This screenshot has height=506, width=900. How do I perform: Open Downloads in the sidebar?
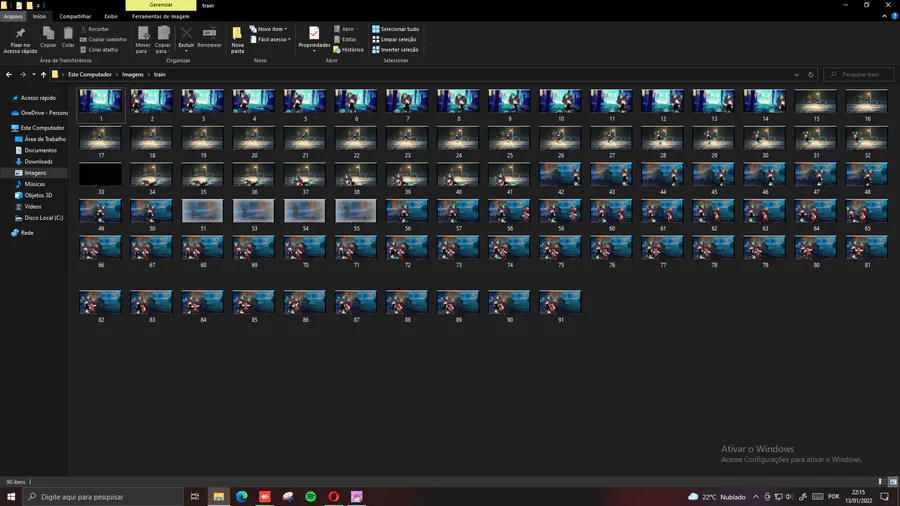(34, 161)
